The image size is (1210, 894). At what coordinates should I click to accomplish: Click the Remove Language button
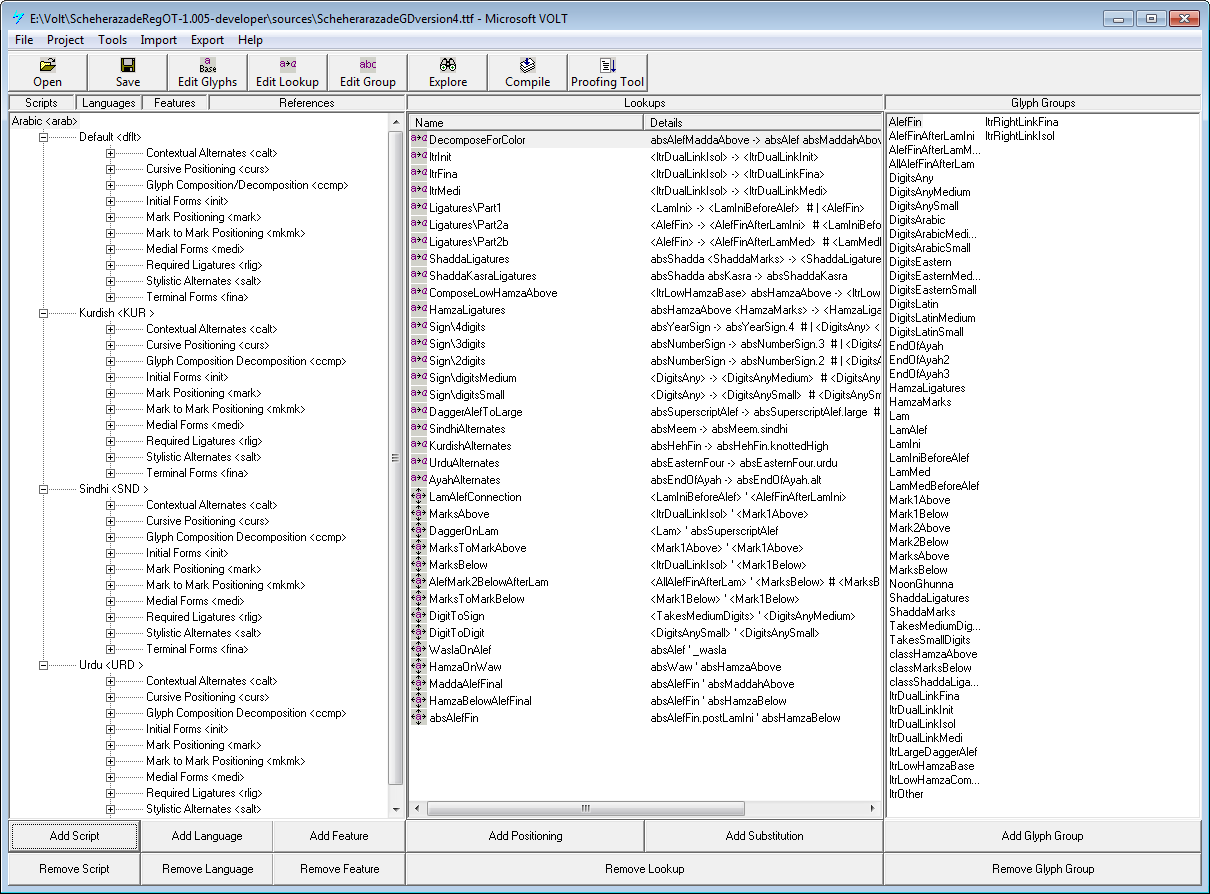point(207,869)
